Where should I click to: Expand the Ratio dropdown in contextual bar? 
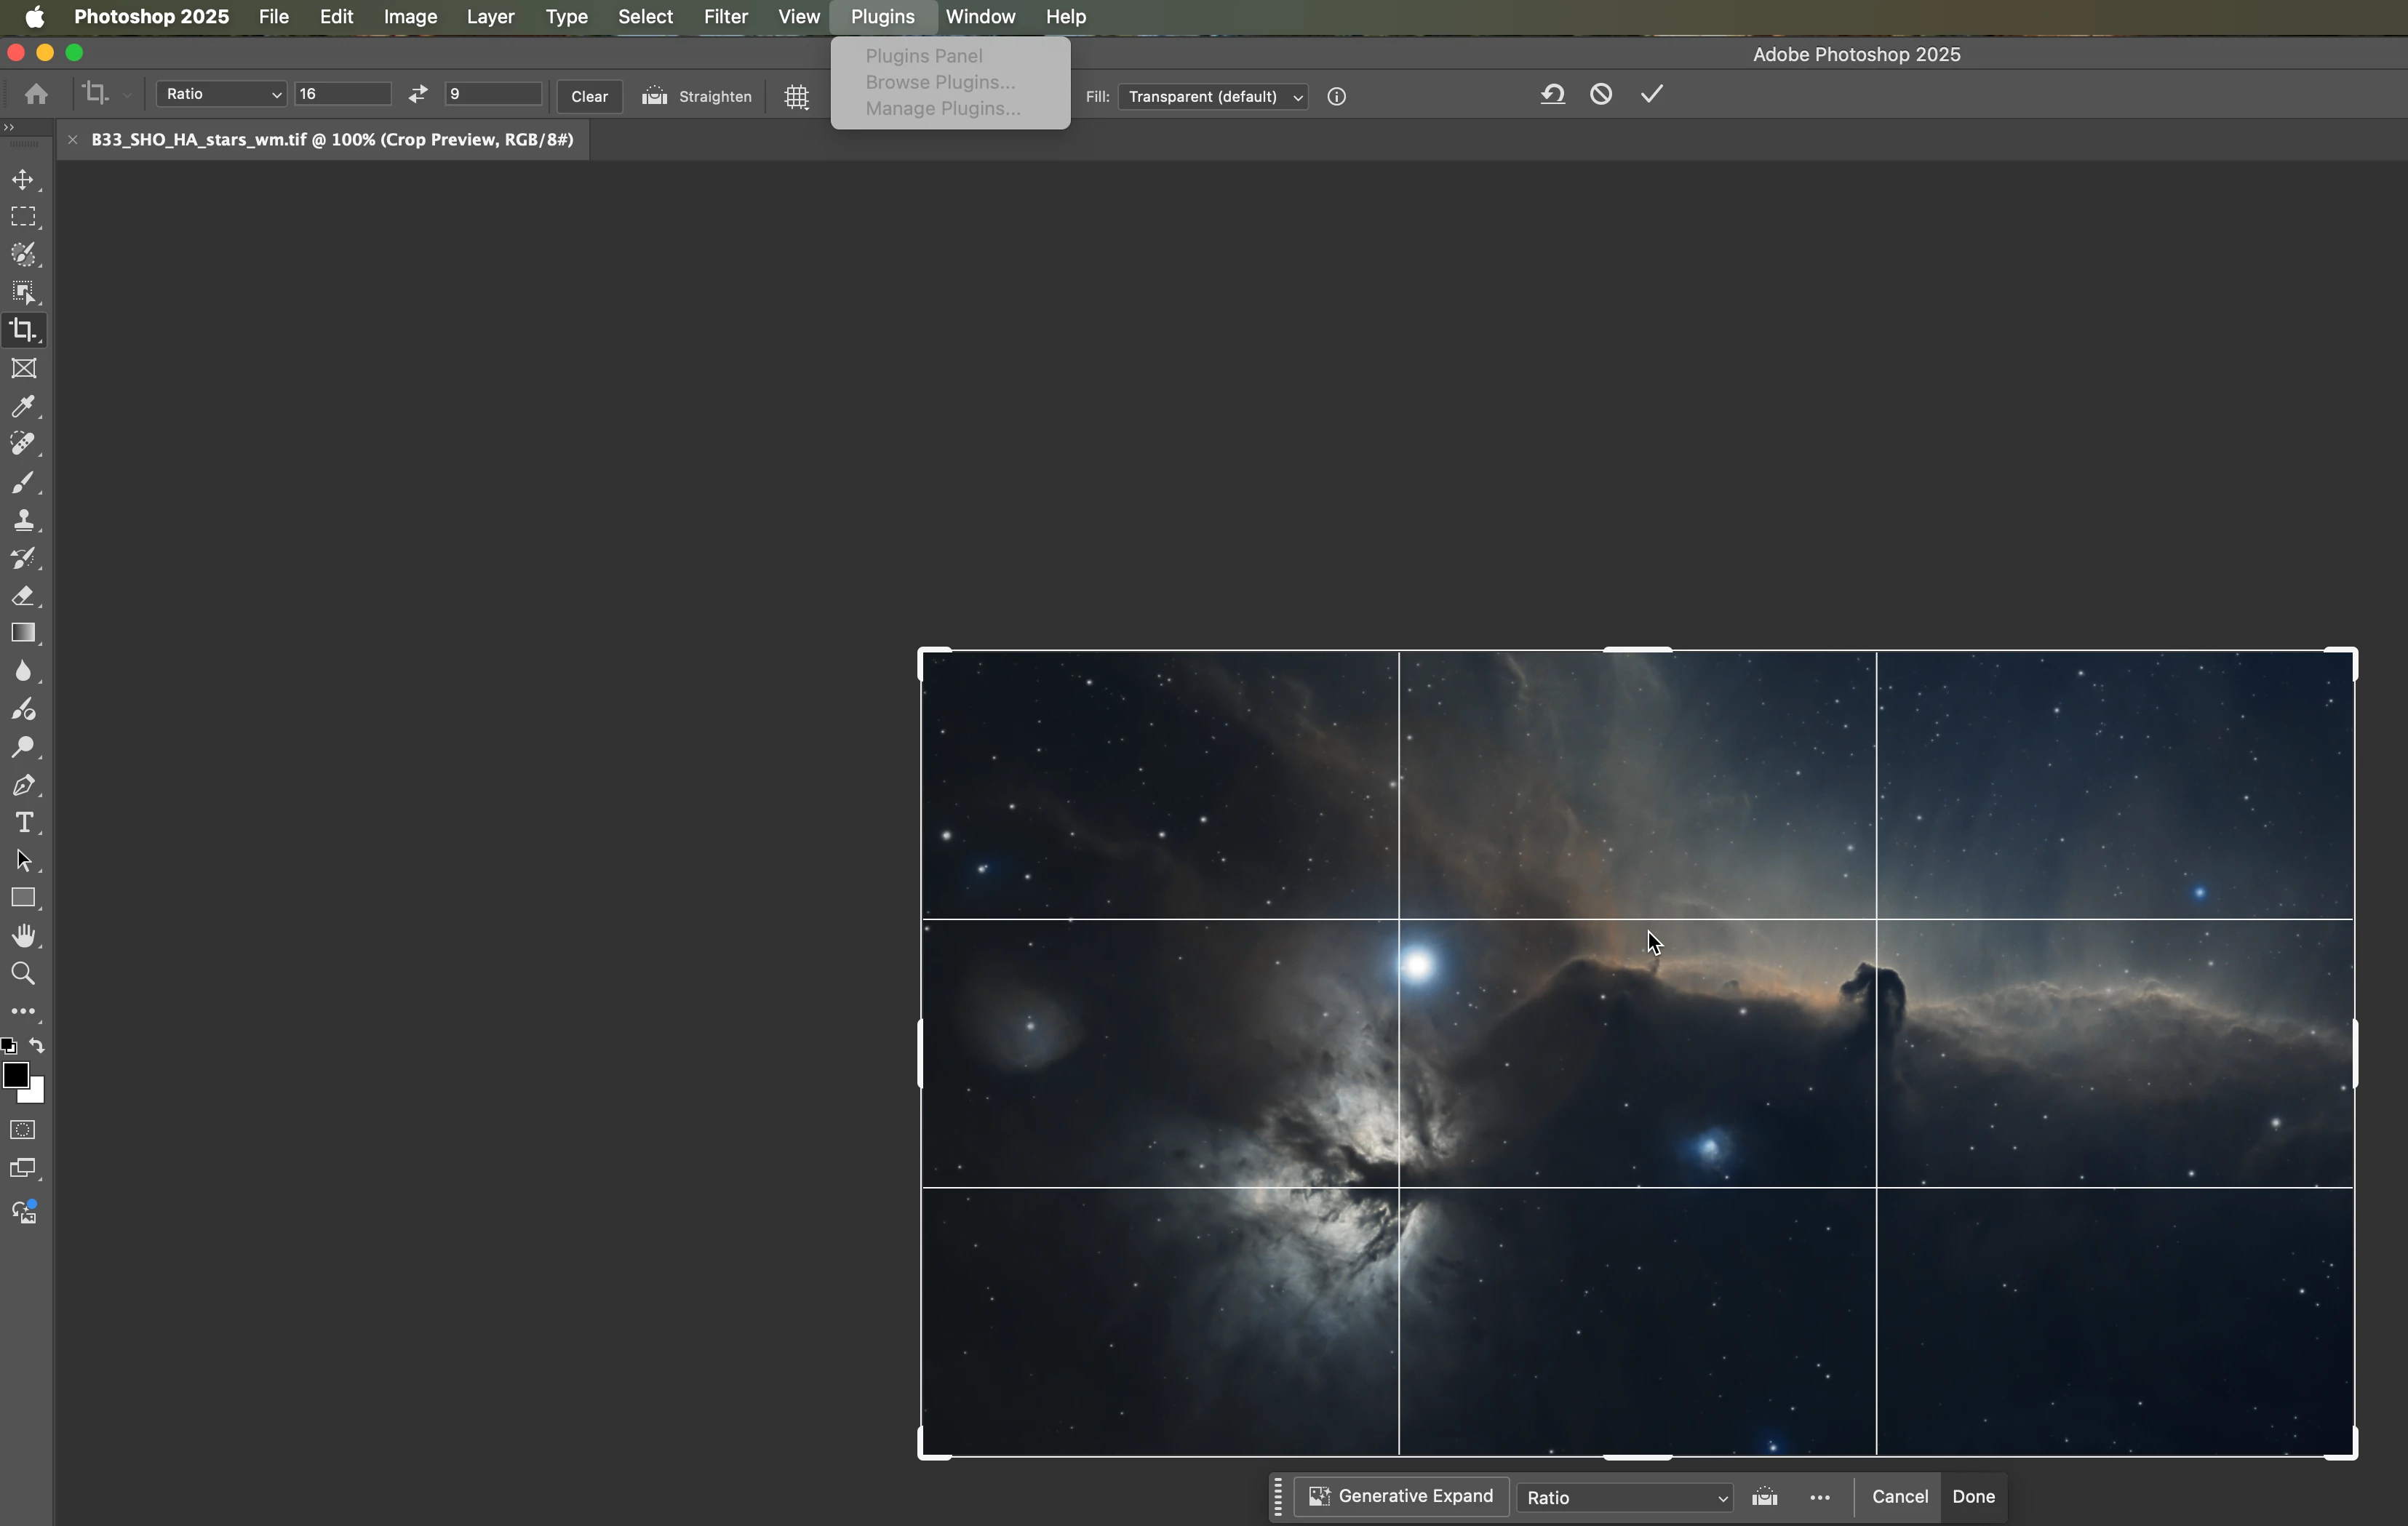1625,1497
